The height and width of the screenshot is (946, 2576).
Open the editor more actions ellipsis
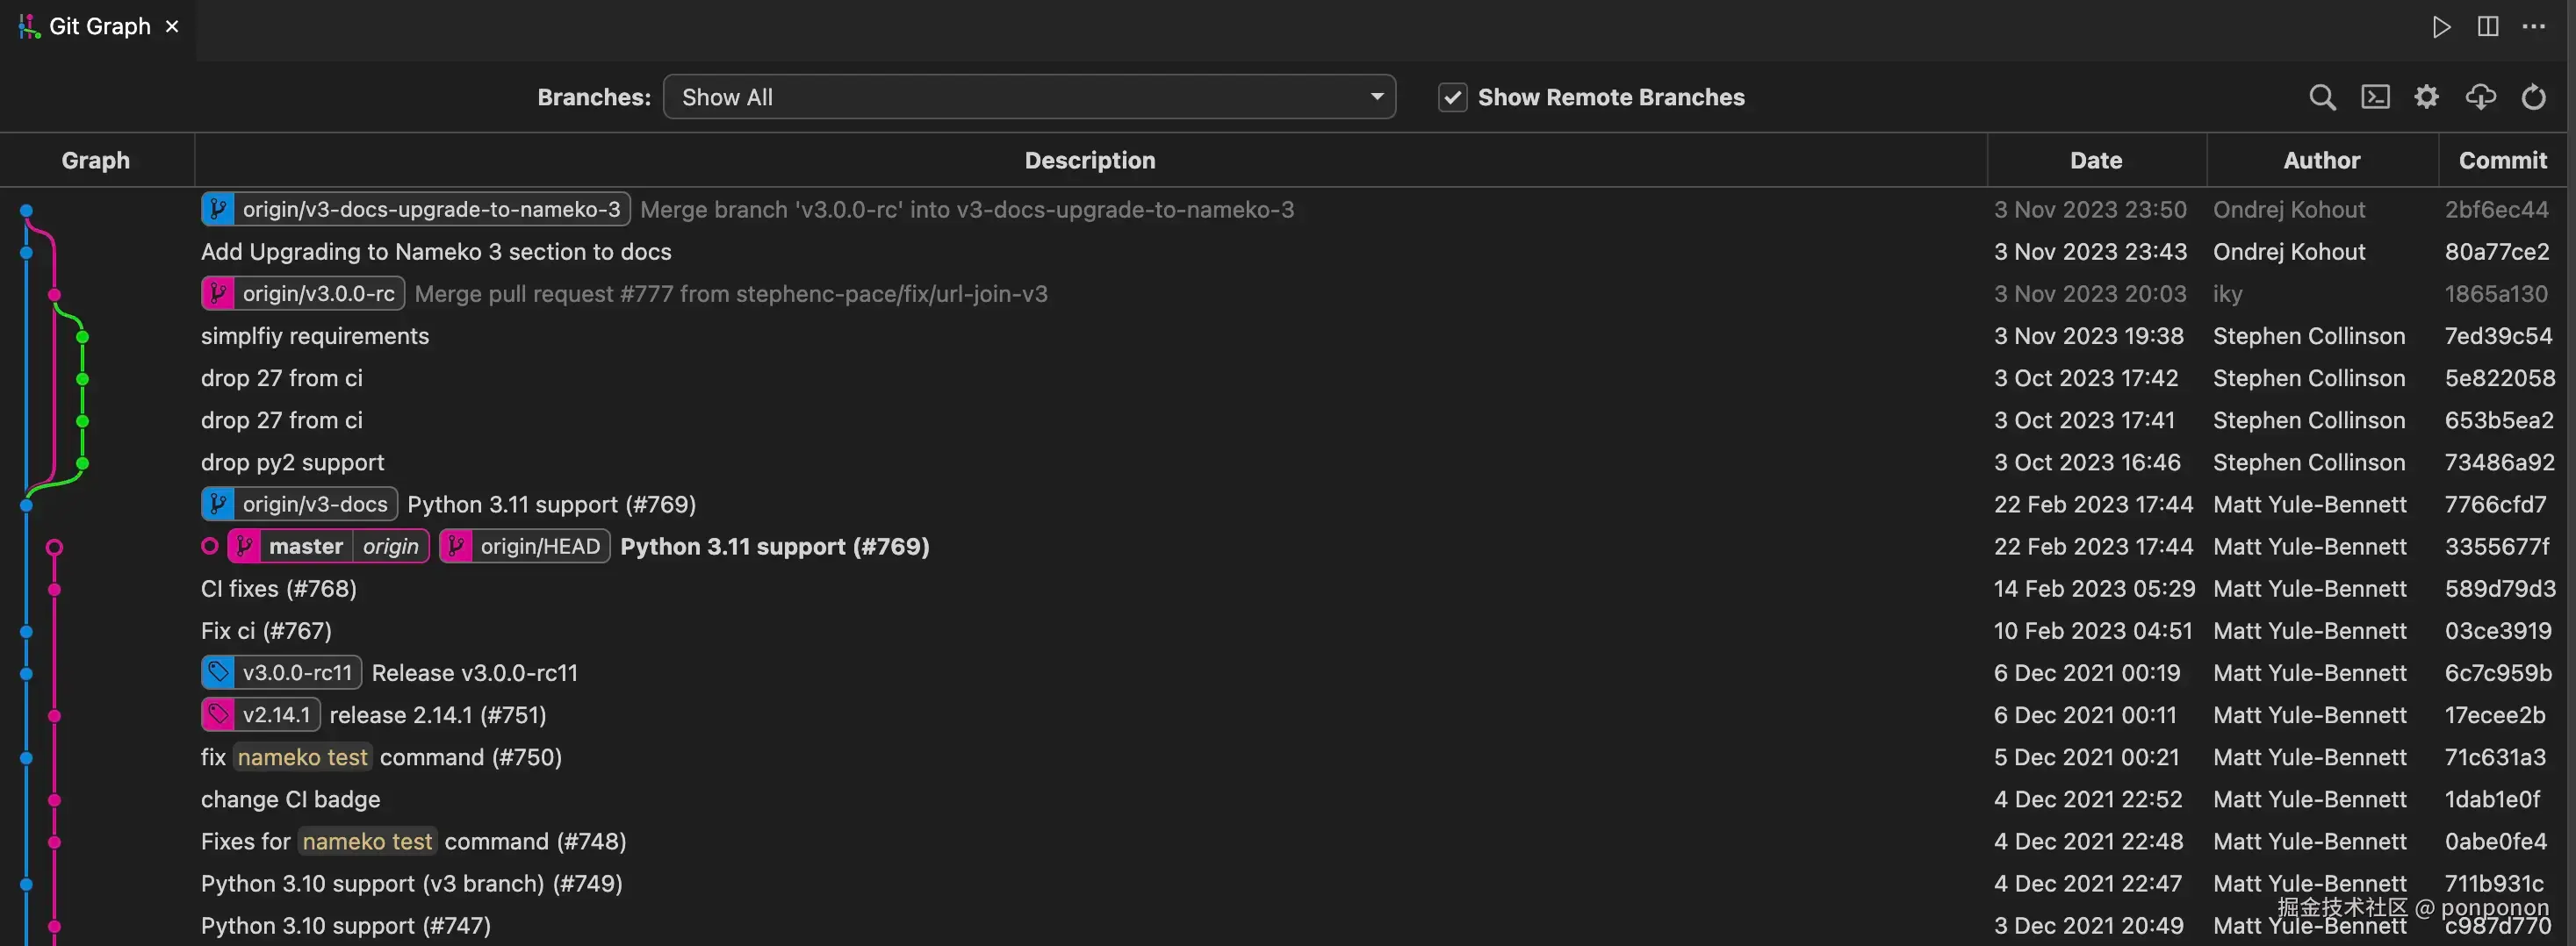coord(2534,27)
